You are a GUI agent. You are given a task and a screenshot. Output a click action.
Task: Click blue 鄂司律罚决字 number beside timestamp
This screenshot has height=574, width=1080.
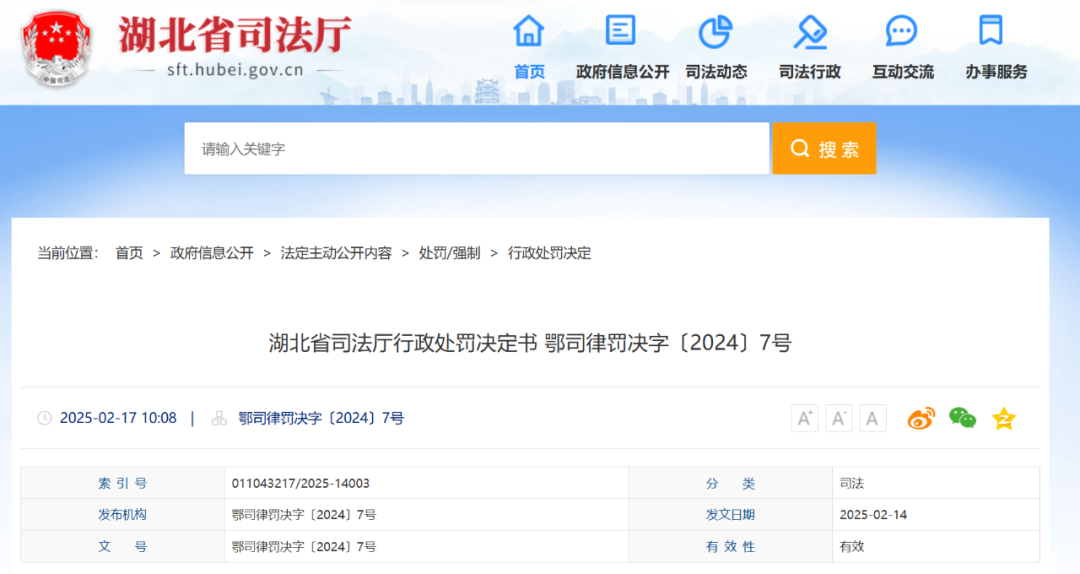coord(321,418)
